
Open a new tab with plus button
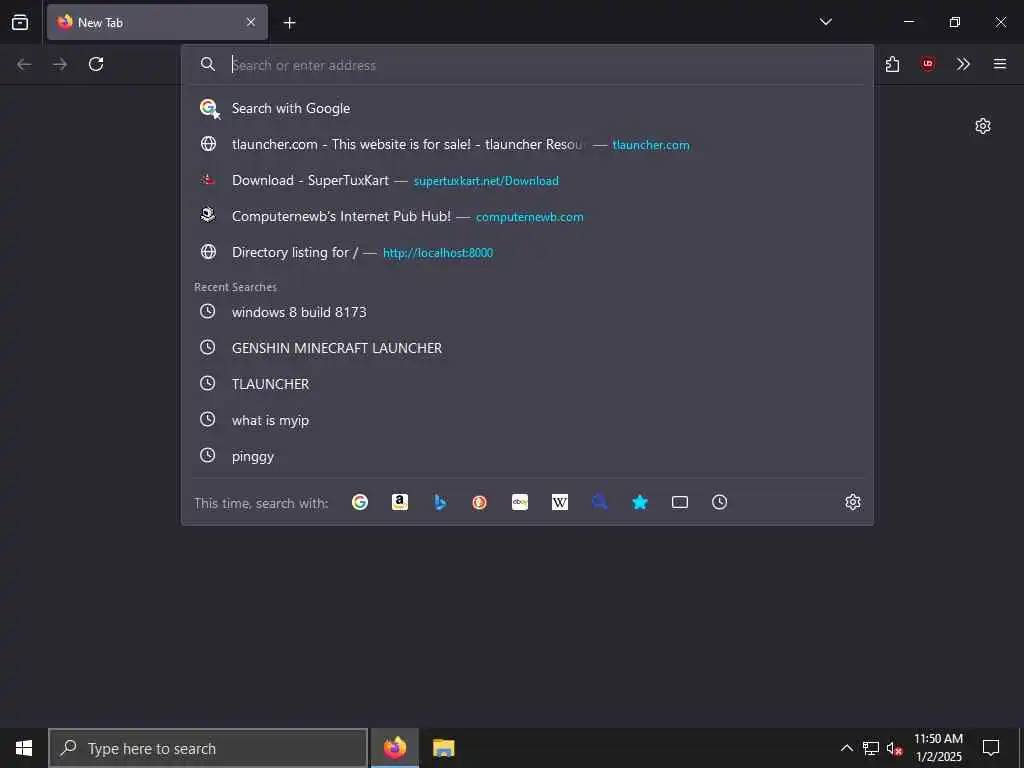289,23
